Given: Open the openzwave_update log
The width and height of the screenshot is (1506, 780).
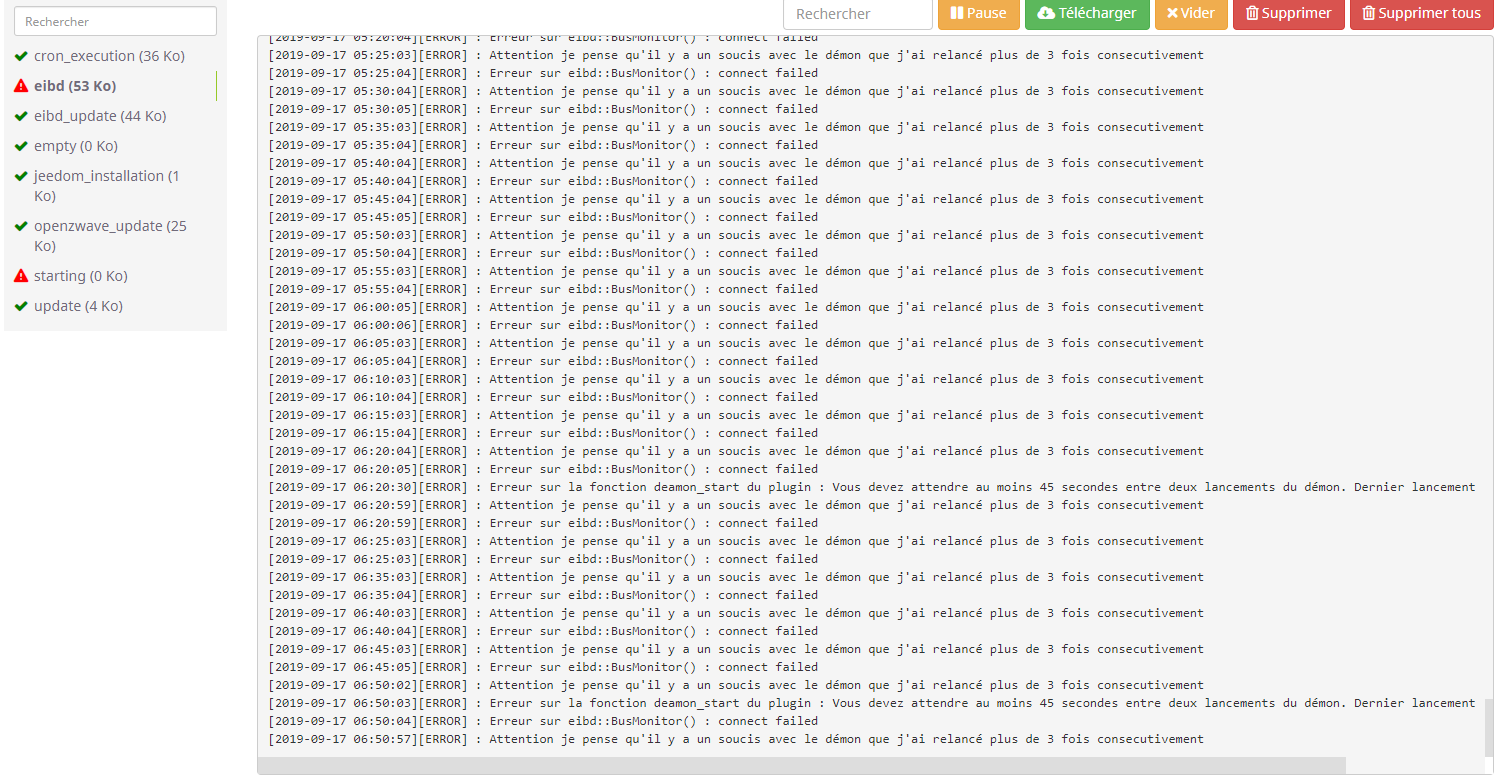Looking at the screenshot, I should coord(110,236).
